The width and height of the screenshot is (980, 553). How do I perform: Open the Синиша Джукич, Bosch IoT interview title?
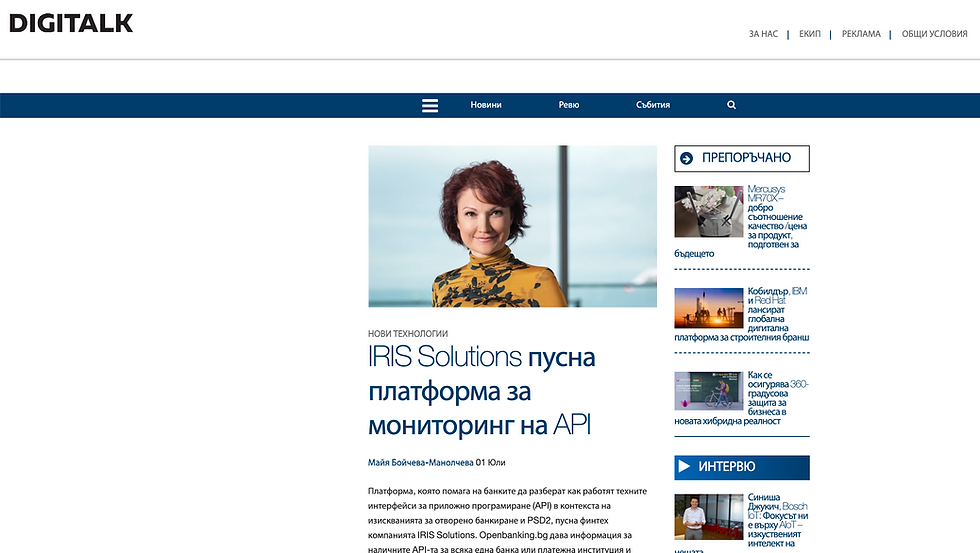click(x=778, y=523)
